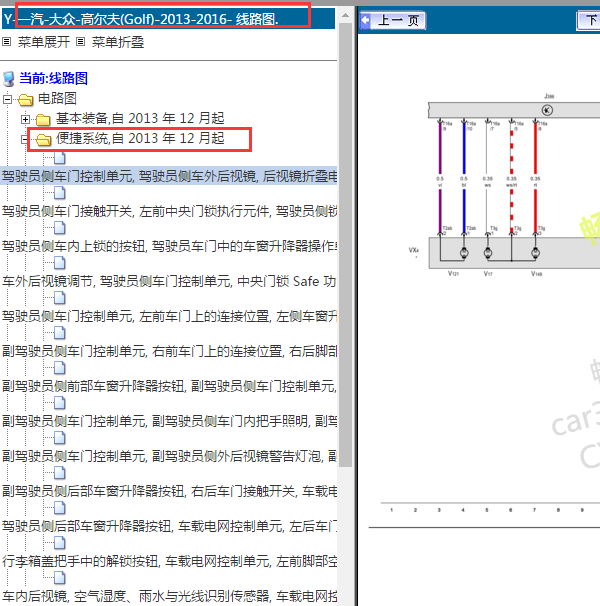
Task: Open 车外后视镜调节, 驾驶员侧车门控制单元 entry
Action: [x=169, y=281]
